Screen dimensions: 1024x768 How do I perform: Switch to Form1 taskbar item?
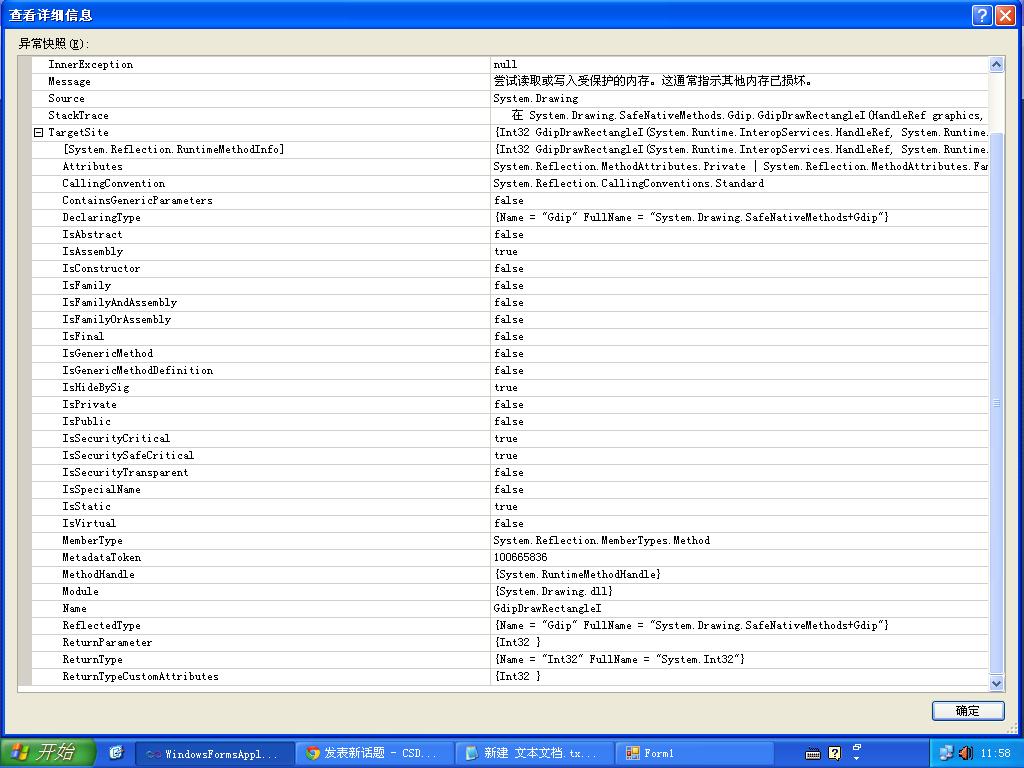coord(693,754)
